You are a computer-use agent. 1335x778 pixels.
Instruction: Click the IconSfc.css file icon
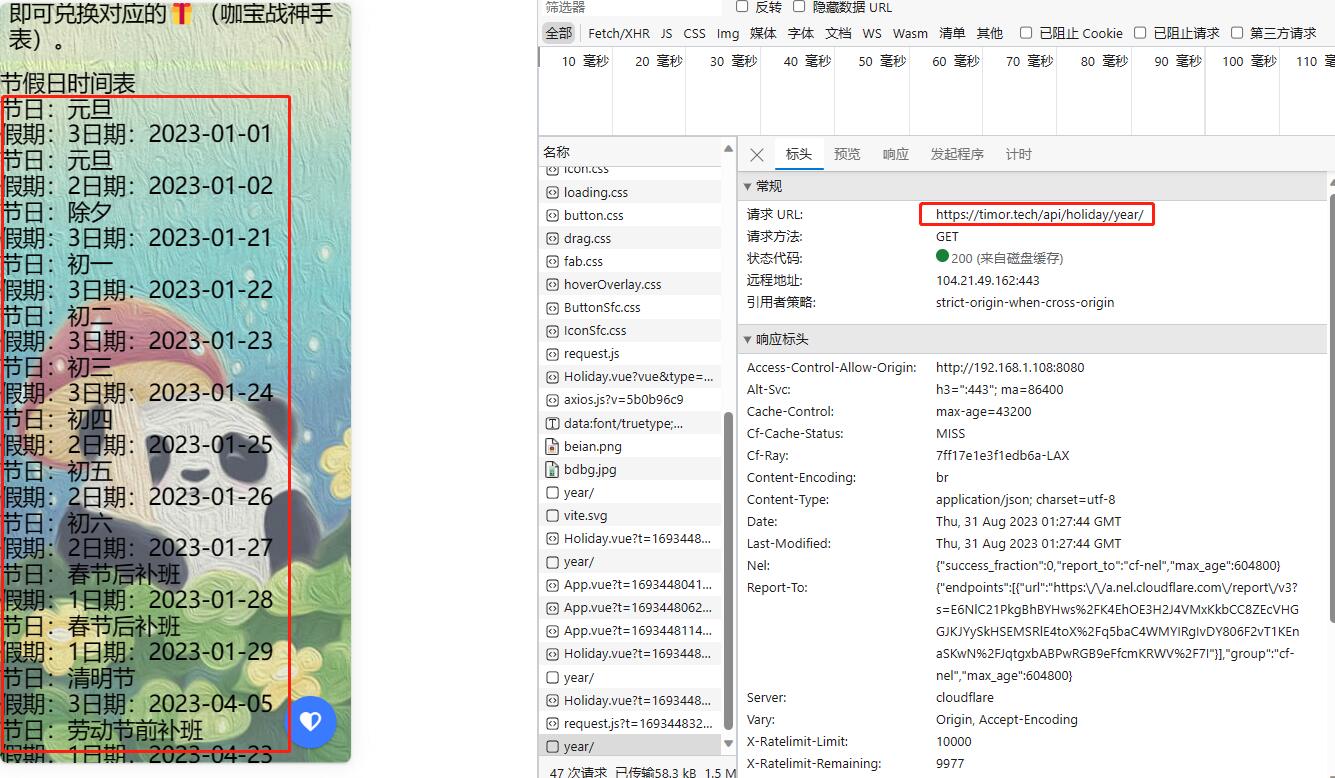pos(552,330)
